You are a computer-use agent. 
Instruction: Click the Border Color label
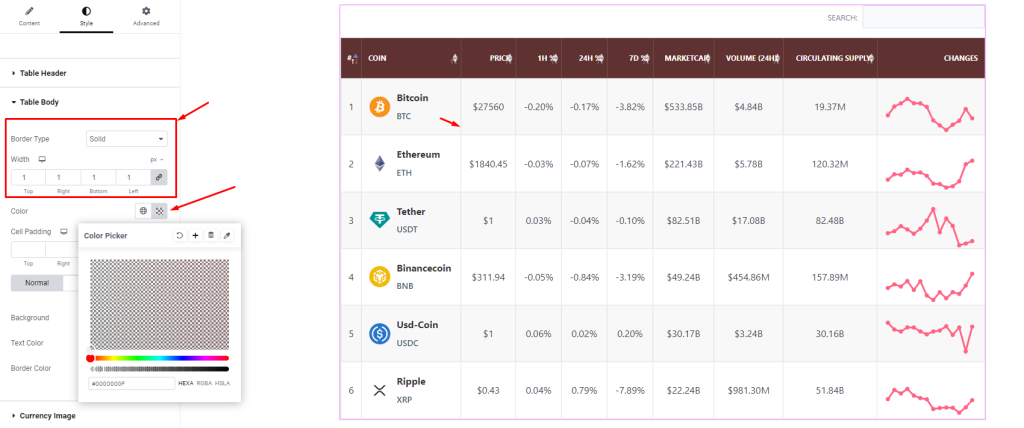[31, 368]
